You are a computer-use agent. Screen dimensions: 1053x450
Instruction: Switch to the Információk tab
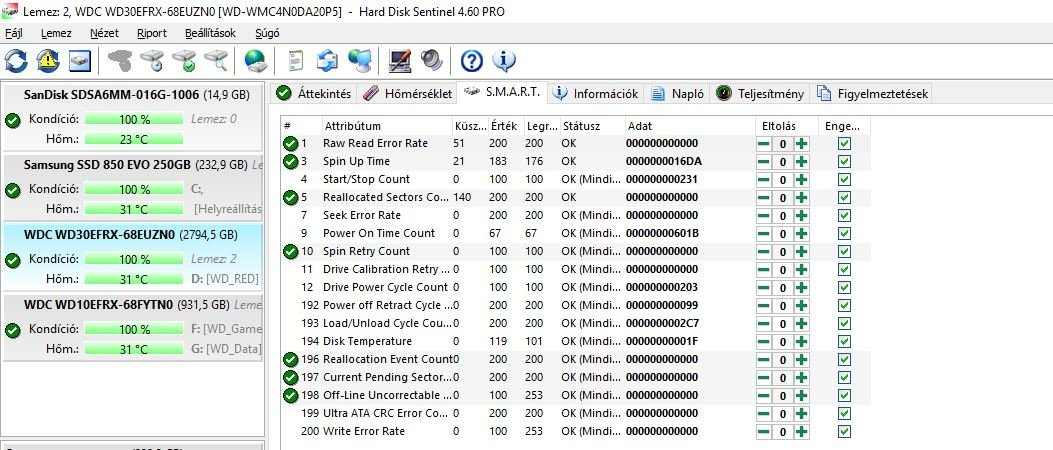[x=595, y=93]
